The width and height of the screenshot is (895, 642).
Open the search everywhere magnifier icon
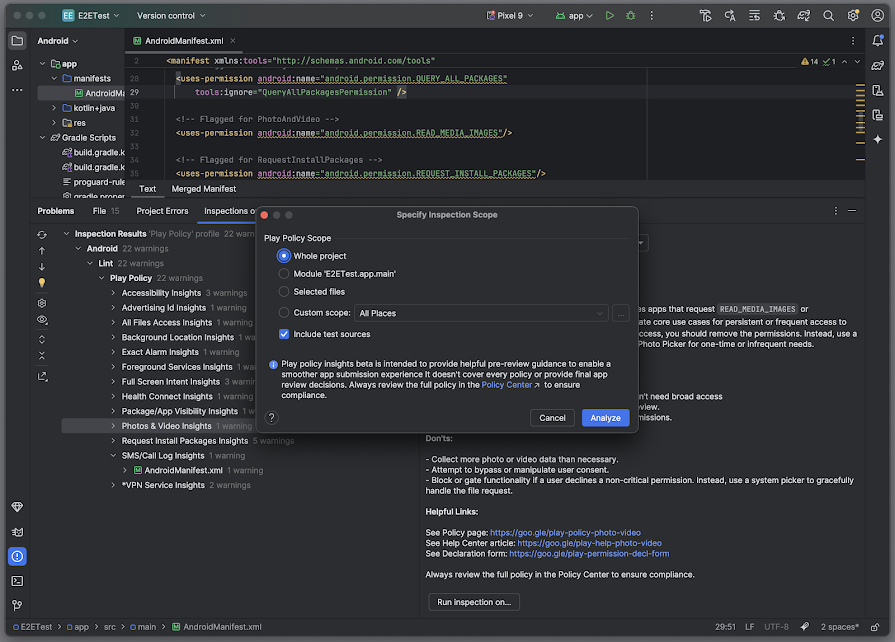pyautogui.click(x=828, y=16)
